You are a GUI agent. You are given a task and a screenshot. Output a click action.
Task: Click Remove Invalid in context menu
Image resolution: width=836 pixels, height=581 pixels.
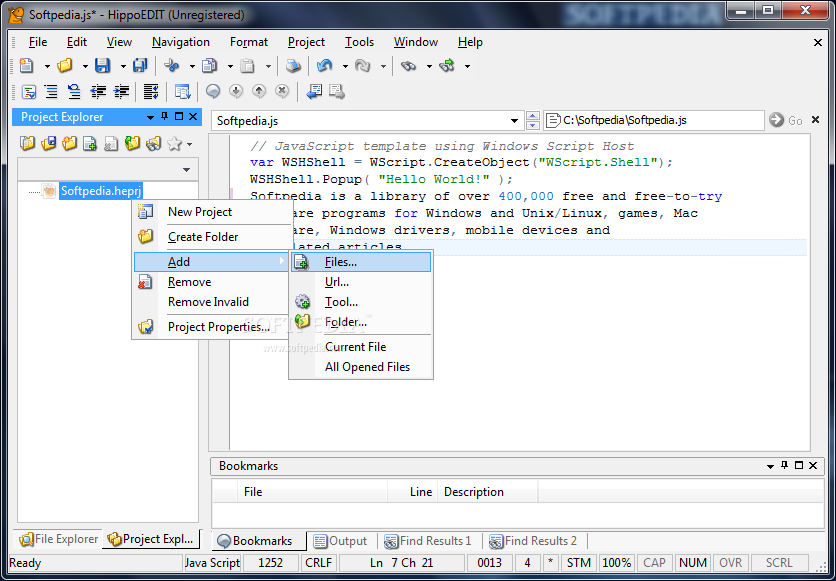(212, 302)
